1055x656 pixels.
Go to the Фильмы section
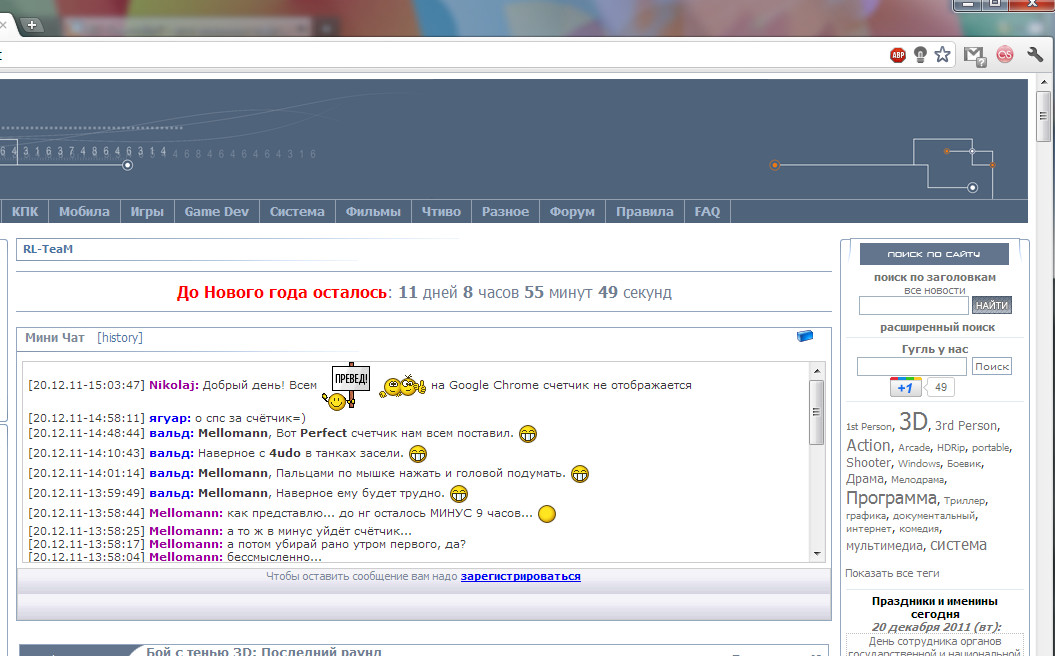pyautogui.click(x=373, y=211)
